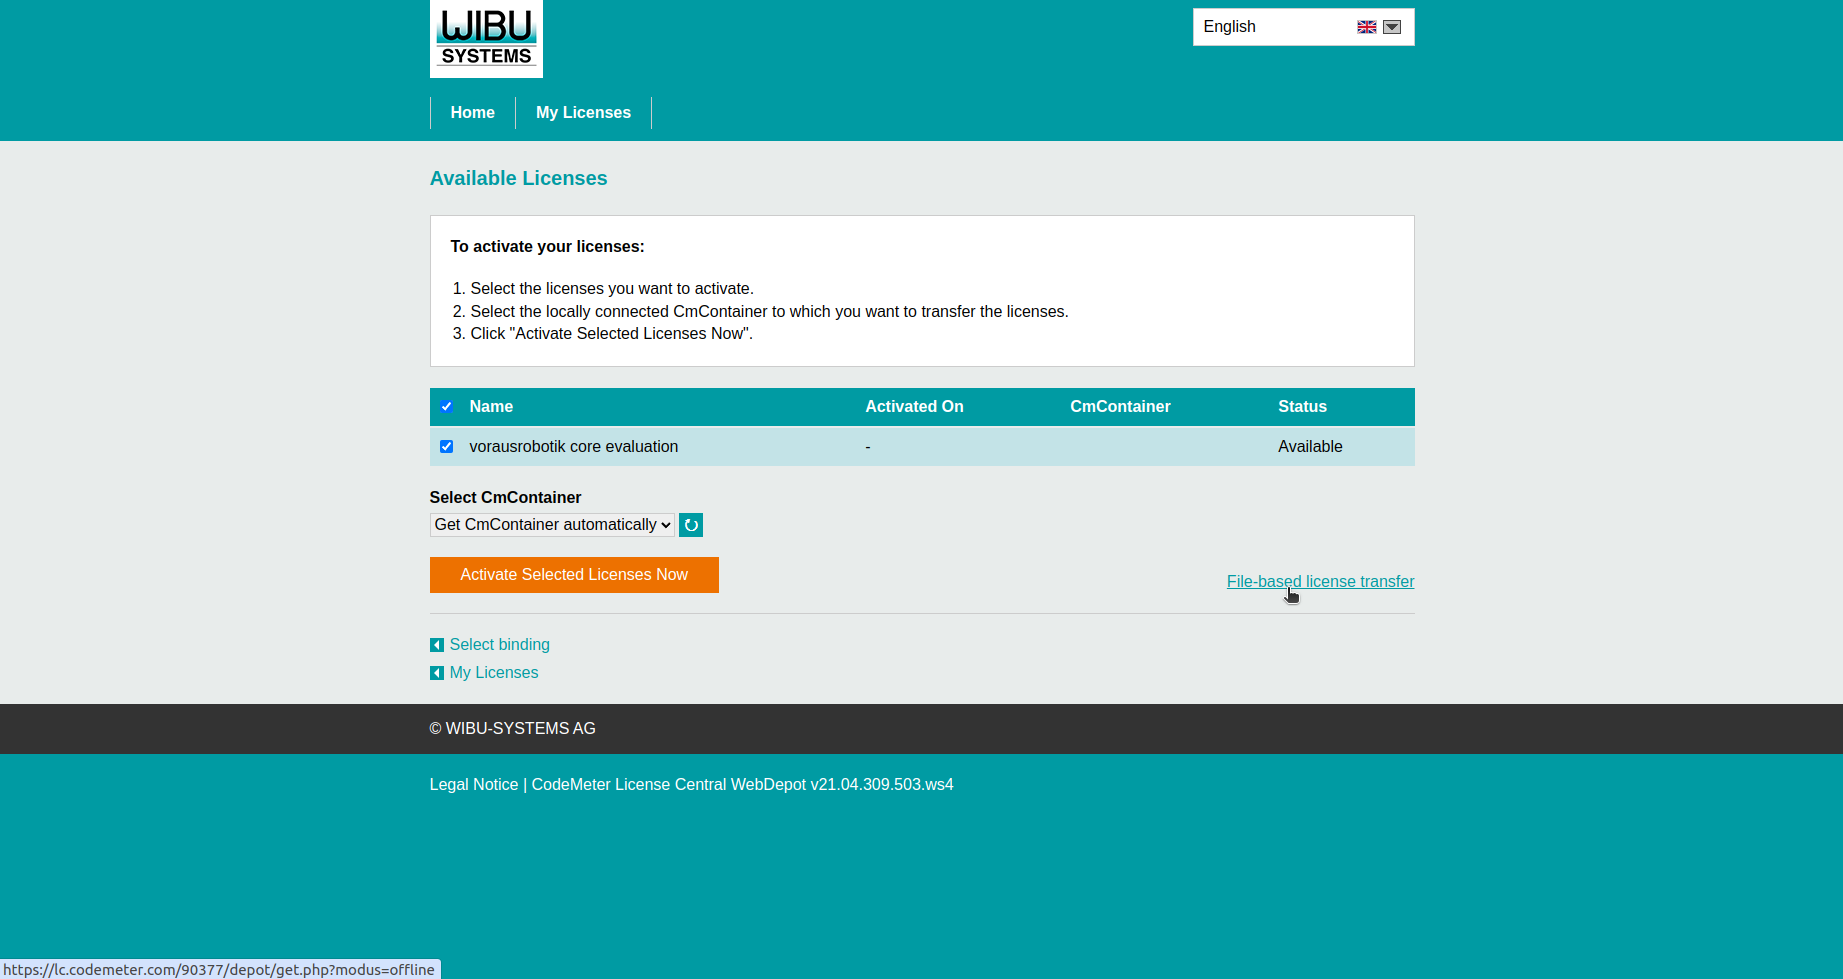Open the language dropdown arrow
This screenshot has width=1843, height=979.
1392,27
